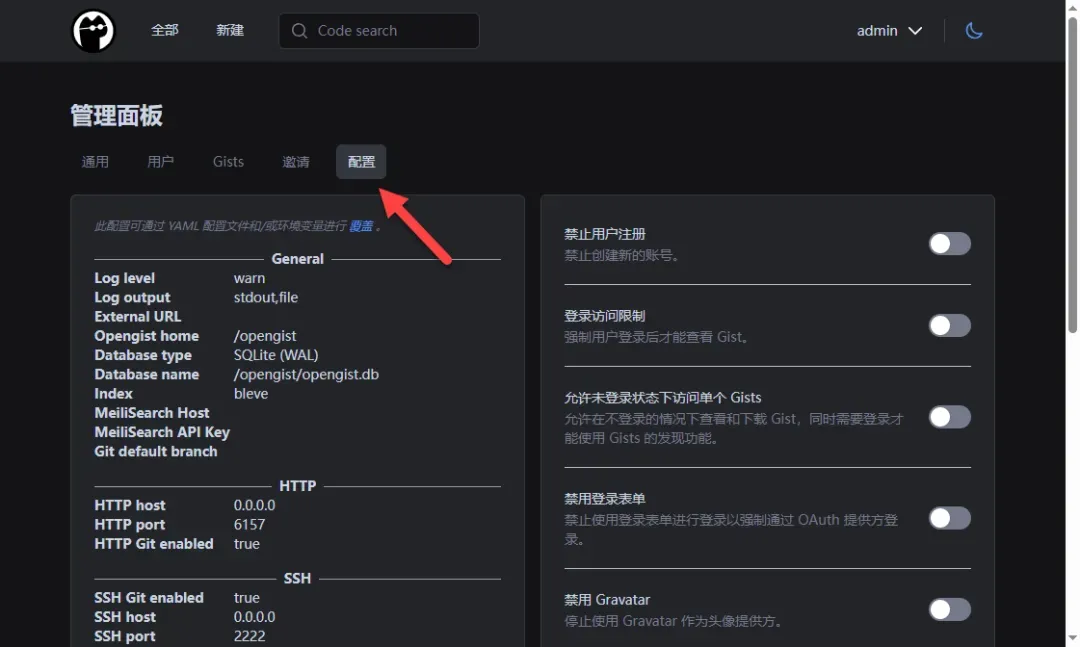
Task: Switch to the 通用 tab
Action: [x=95, y=162]
